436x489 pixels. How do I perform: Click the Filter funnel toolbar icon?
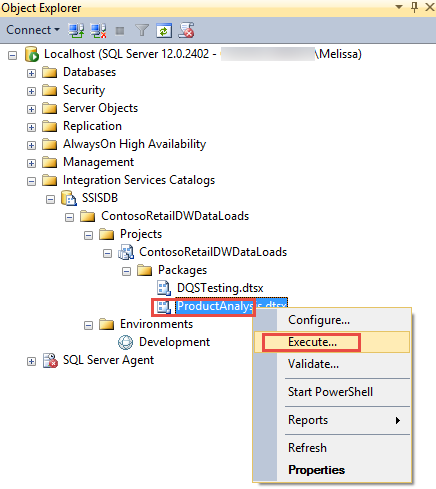coord(142,31)
